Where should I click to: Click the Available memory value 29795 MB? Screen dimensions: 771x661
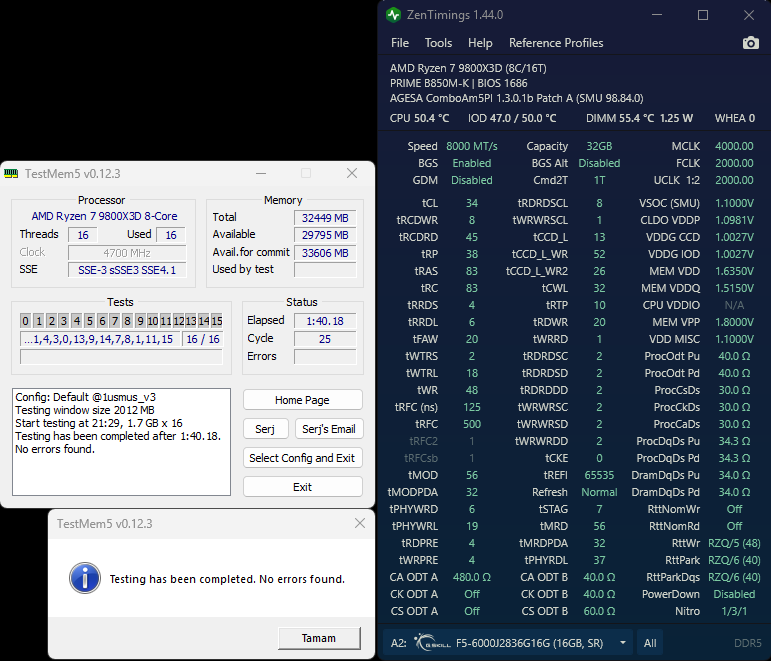pyautogui.click(x=325, y=235)
